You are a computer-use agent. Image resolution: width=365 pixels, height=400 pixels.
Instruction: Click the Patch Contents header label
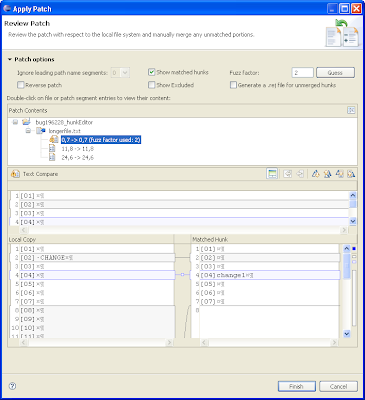pos(28,110)
